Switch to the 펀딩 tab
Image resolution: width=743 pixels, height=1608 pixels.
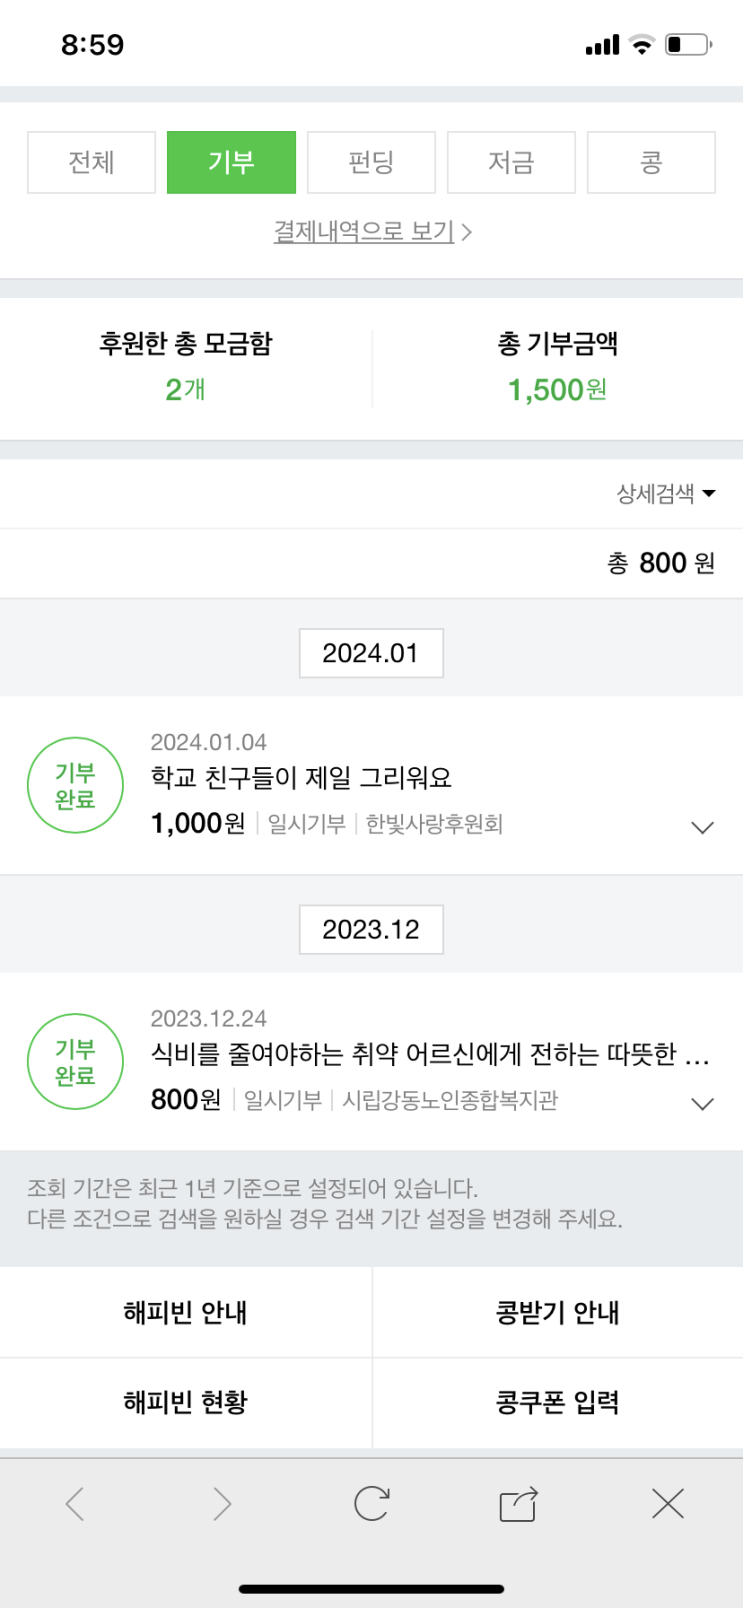coord(371,162)
